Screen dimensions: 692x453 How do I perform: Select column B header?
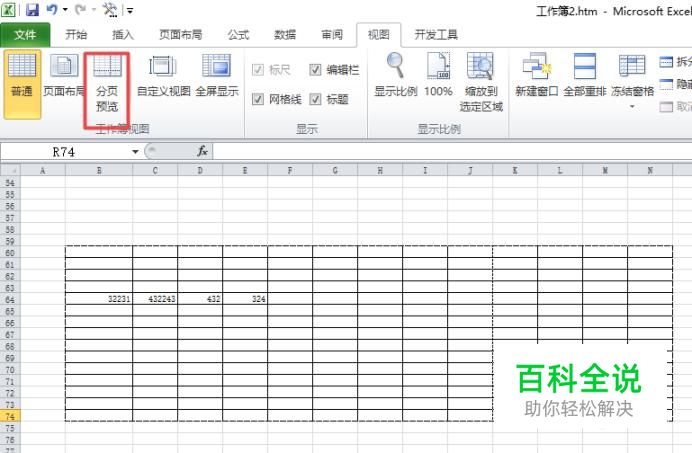(x=99, y=170)
